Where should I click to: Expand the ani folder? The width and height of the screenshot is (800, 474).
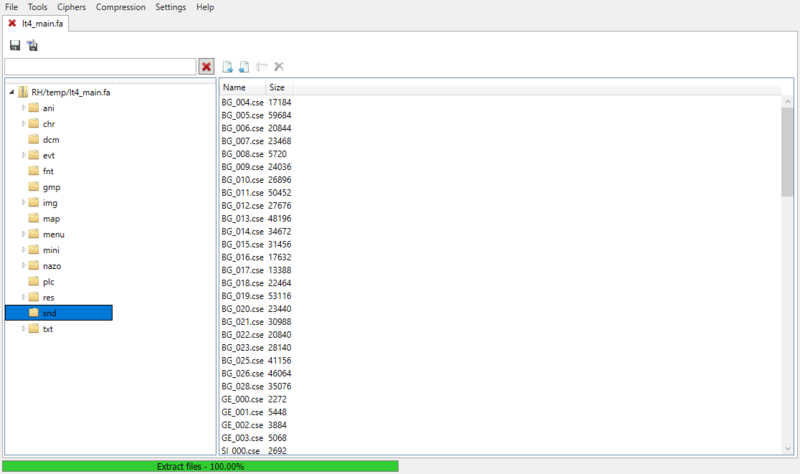point(23,108)
